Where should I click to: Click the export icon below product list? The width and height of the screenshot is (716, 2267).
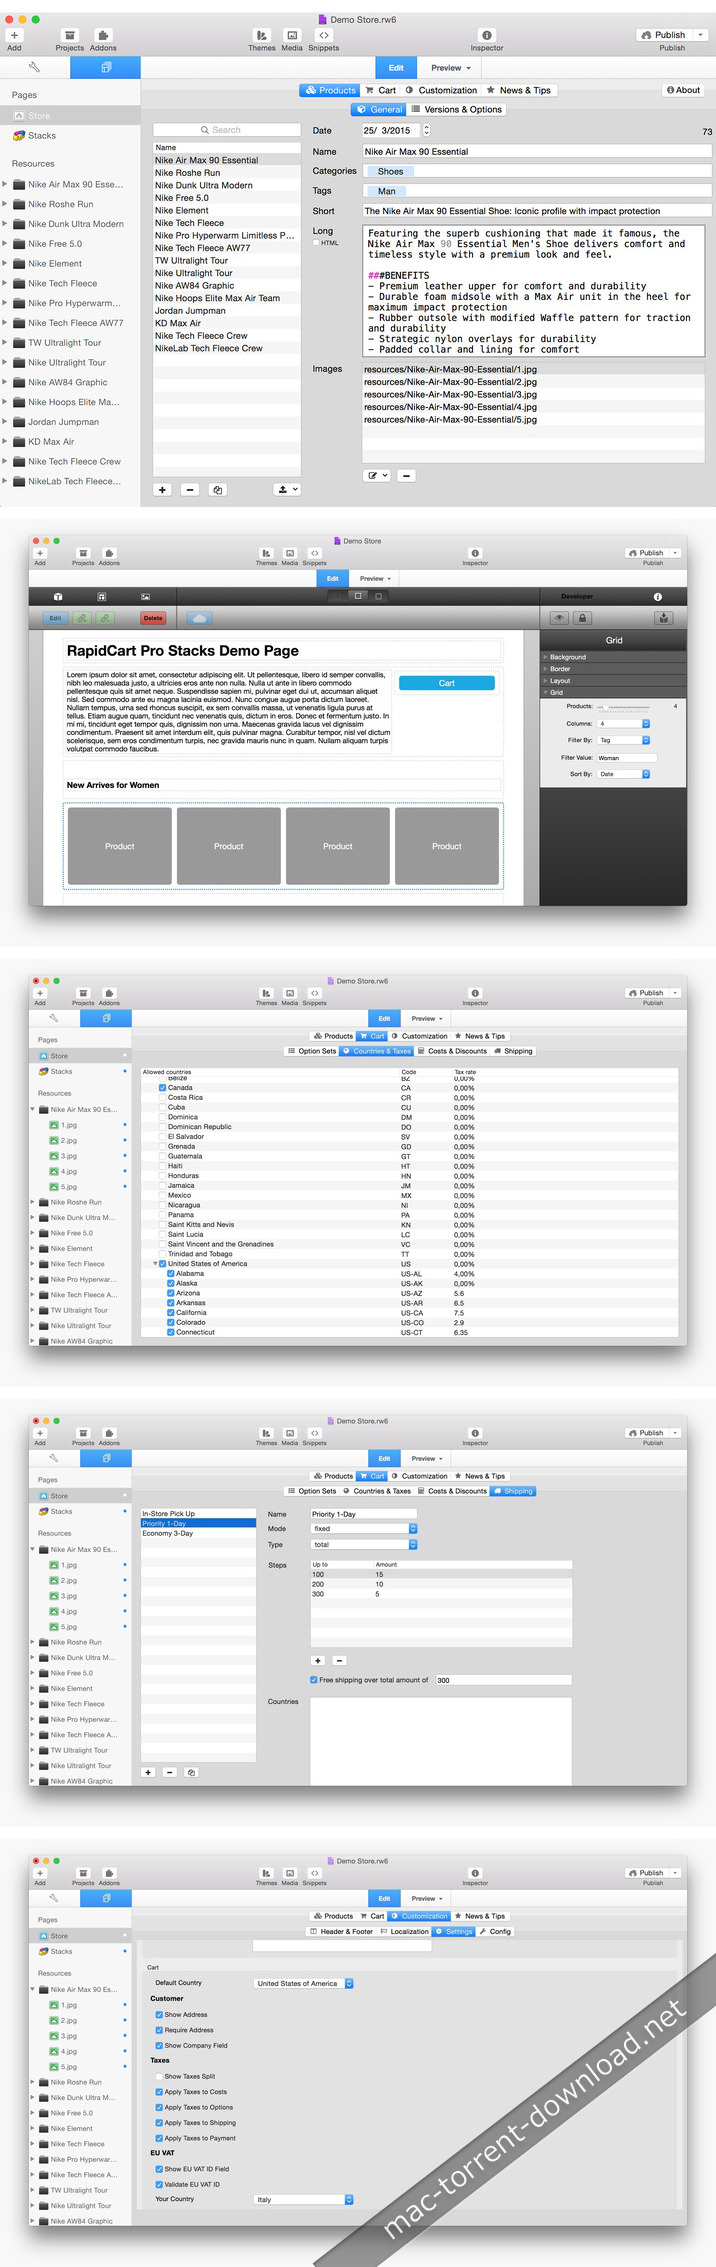pos(287,490)
